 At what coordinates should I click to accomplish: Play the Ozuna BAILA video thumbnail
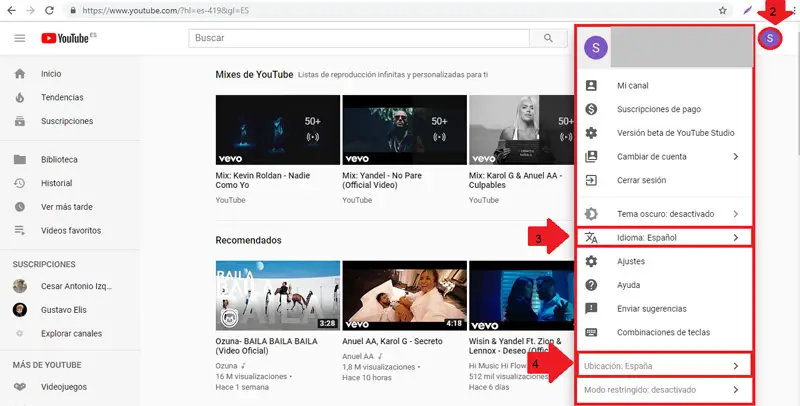point(278,296)
